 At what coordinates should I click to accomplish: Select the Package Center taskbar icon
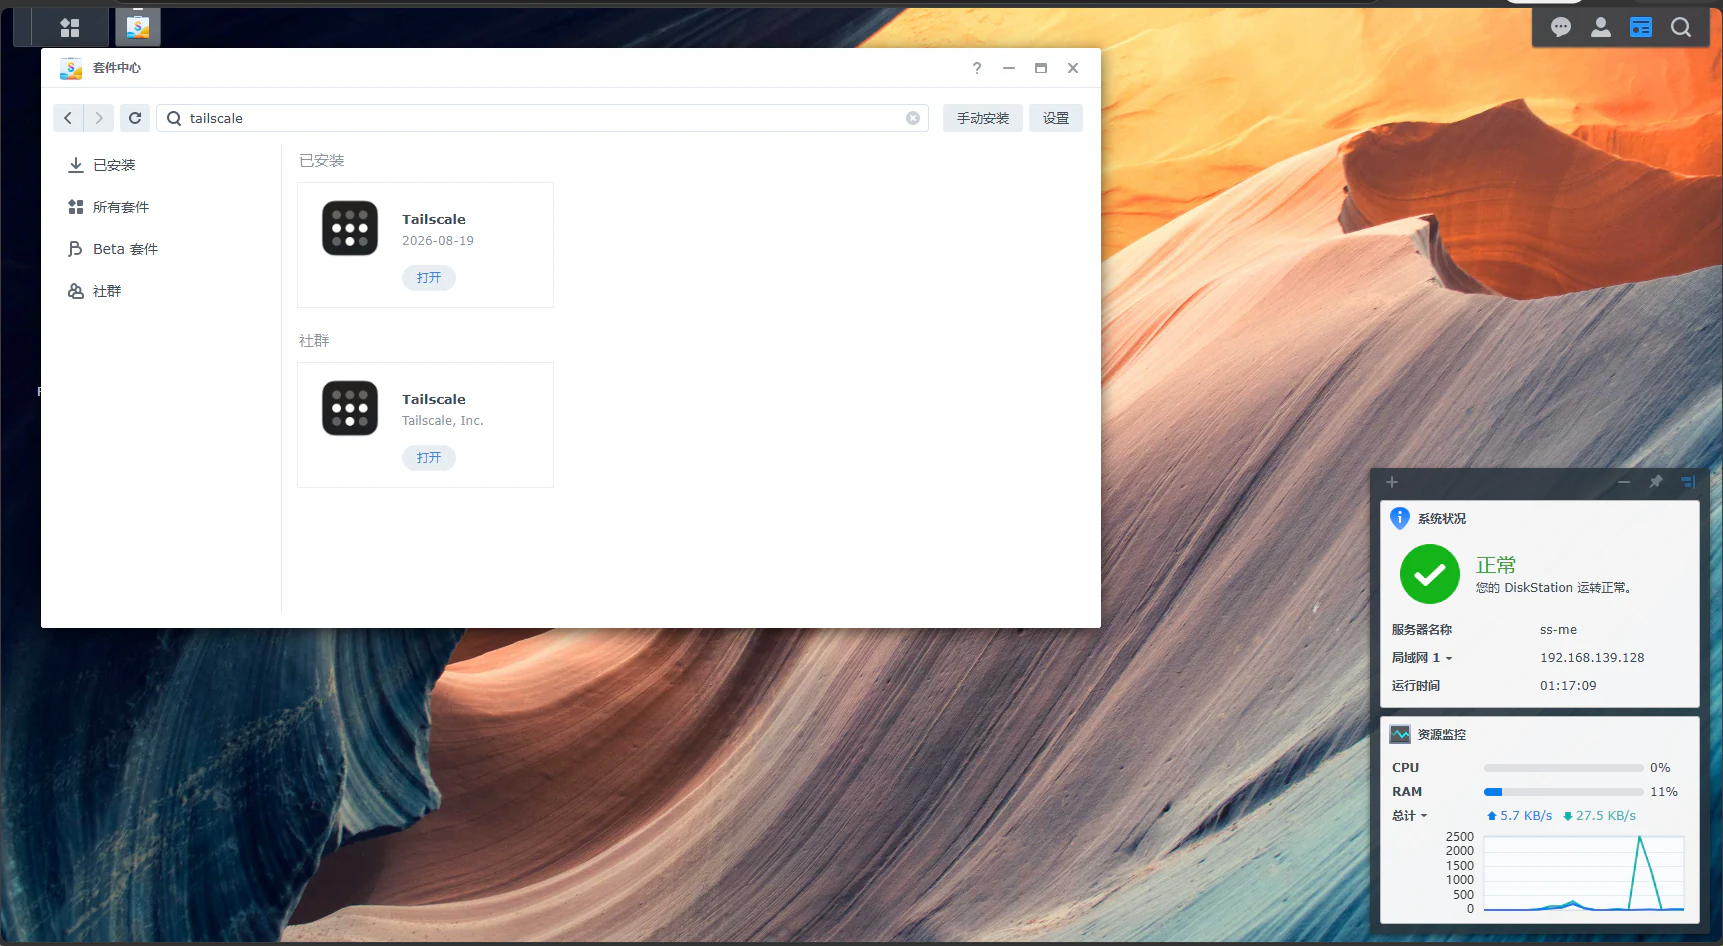[x=138, y=27]
